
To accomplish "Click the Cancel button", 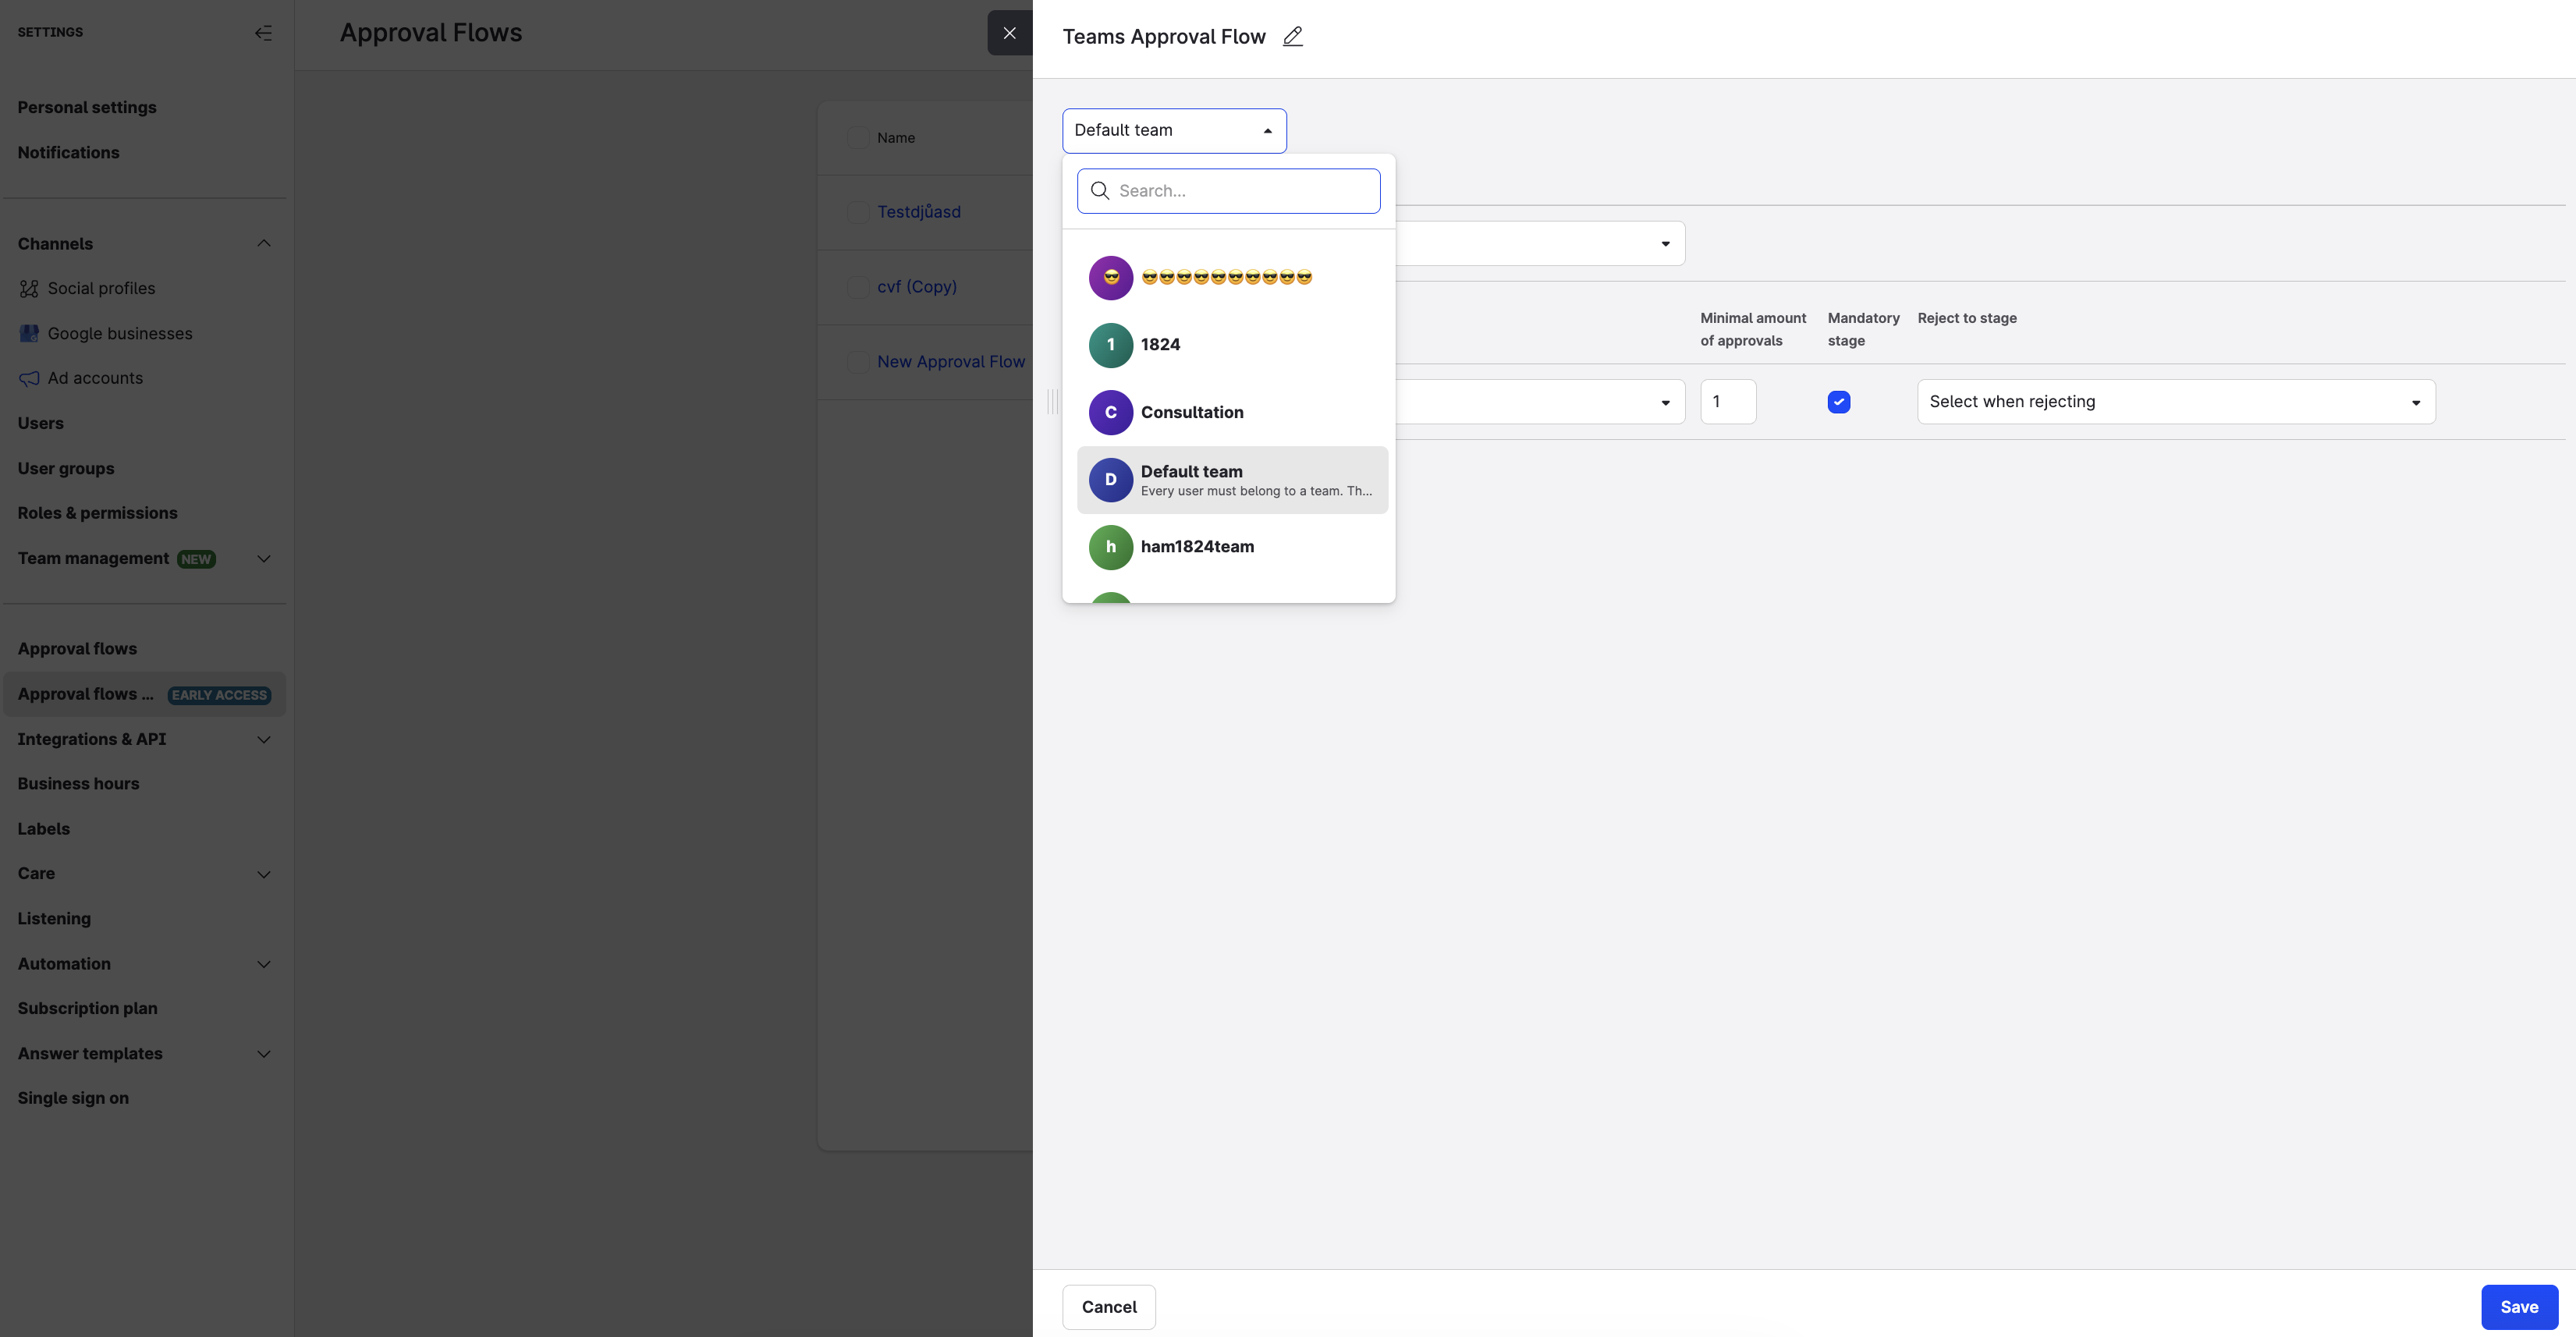I will coord(1109,1307).
